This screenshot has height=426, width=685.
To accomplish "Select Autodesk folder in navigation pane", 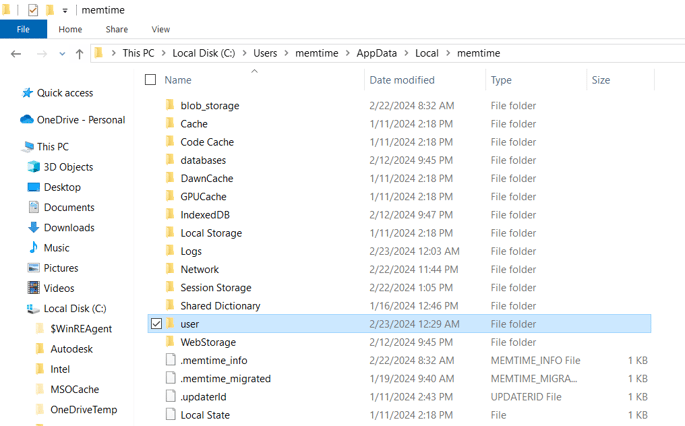I will pyautogui.click(x=64, y=349).
